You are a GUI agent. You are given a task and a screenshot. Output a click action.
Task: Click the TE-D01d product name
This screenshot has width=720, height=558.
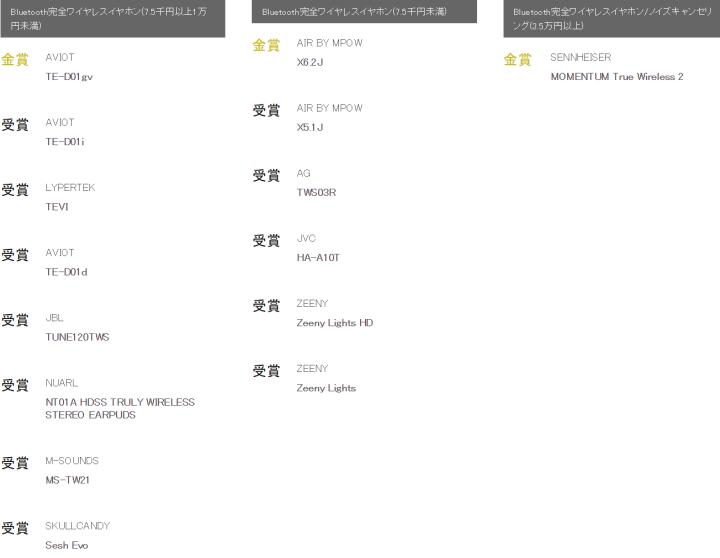point(67,272)
